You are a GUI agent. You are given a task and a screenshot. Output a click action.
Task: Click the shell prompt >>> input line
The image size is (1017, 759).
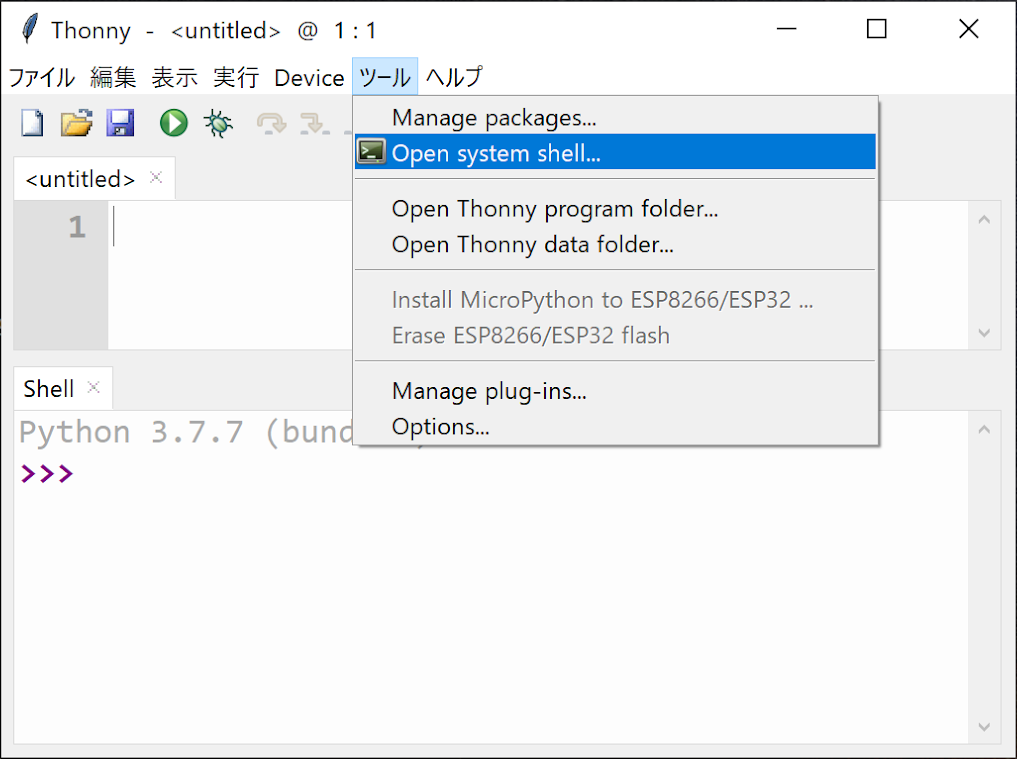coord(493,474)
